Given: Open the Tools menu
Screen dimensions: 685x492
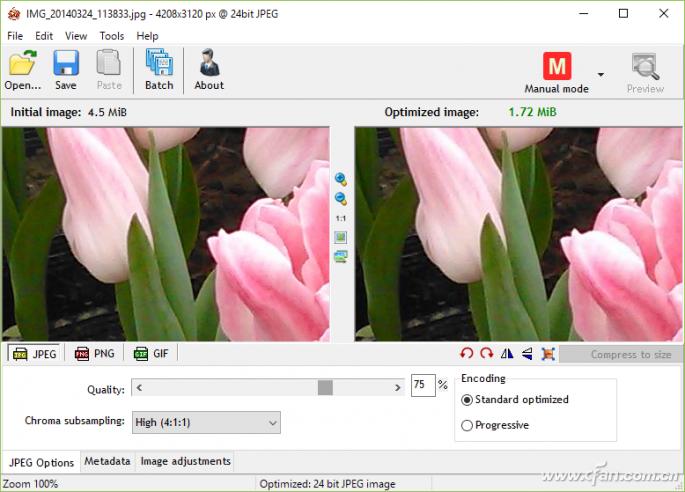Looking at the screenshot, I should click(112, 36).
